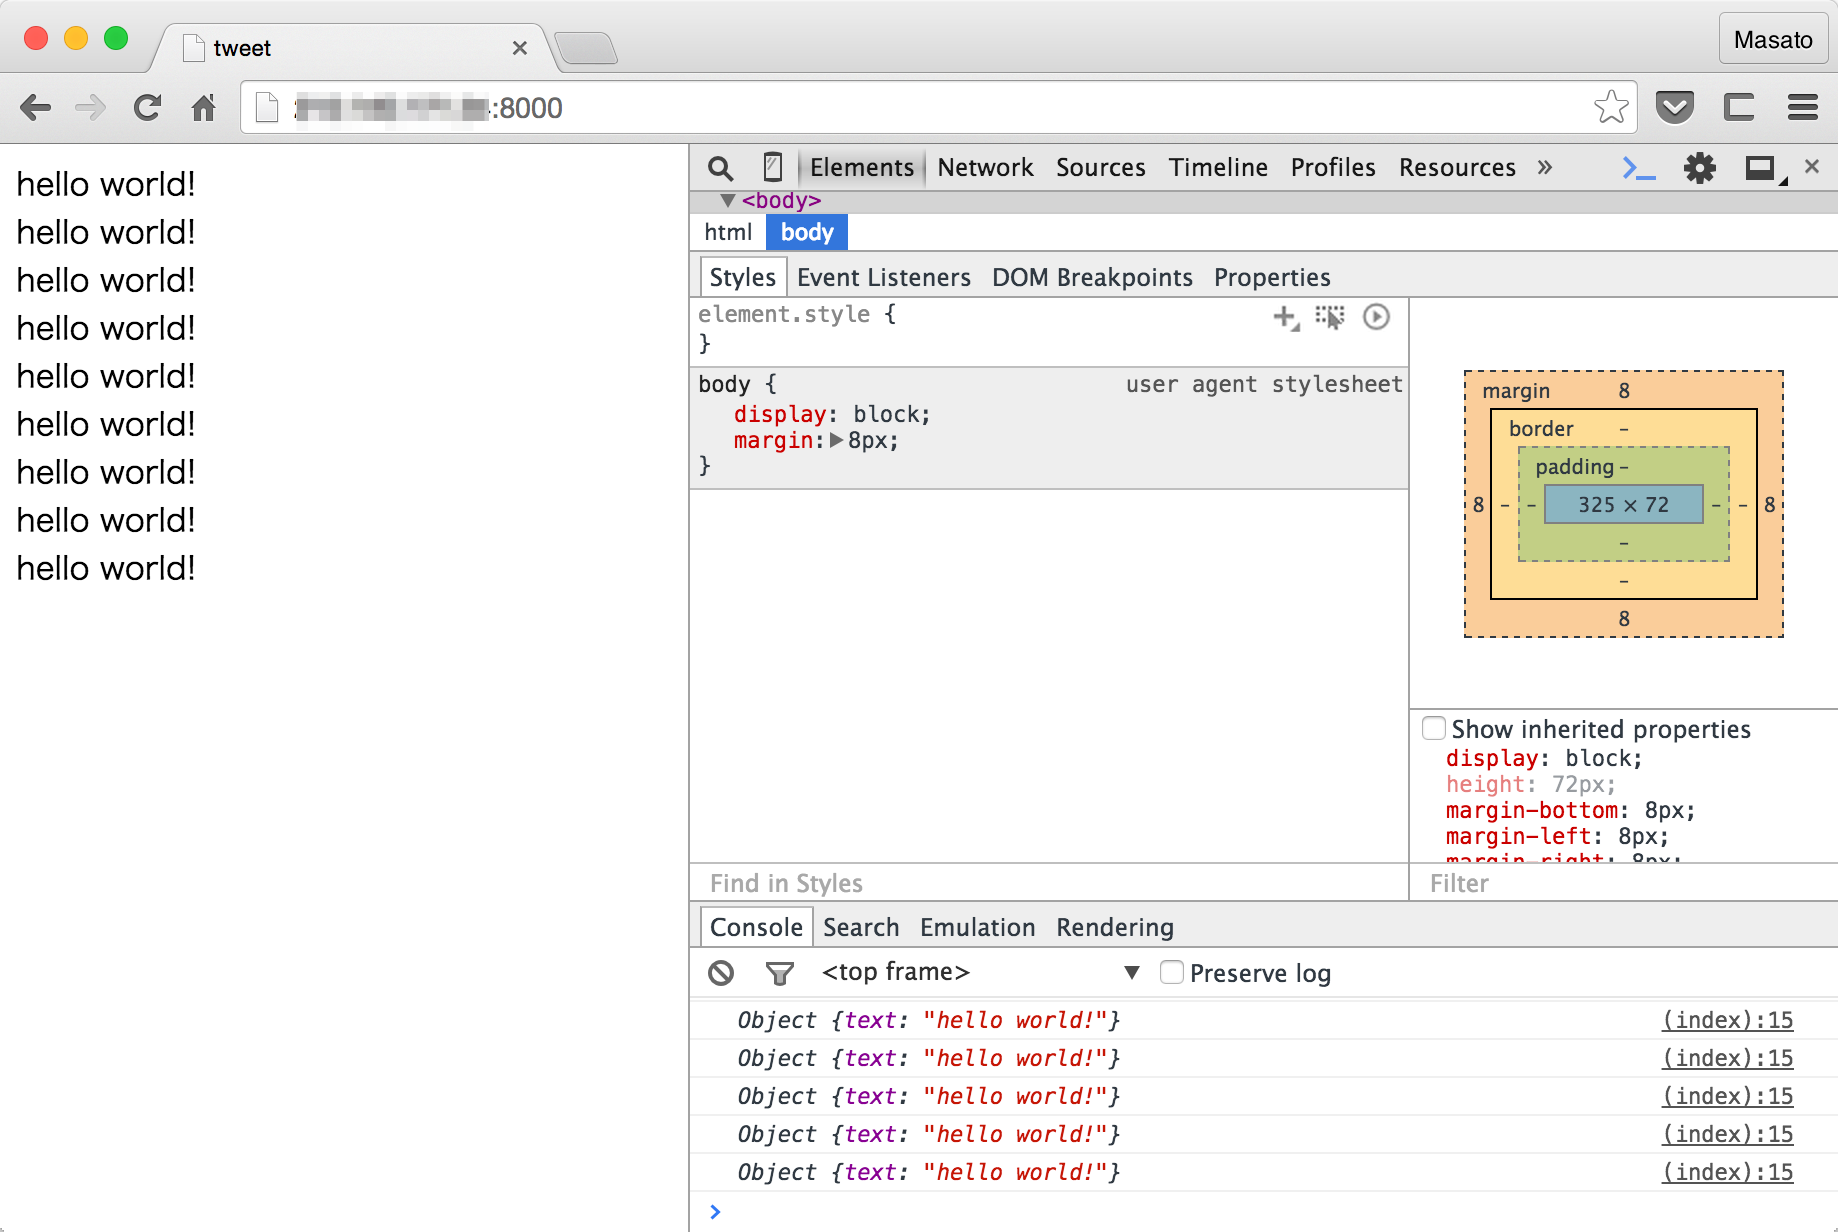Expand the margin shorthand property triangle
The height and width of the screenshot is (1232, 1838).
point(837,440)
